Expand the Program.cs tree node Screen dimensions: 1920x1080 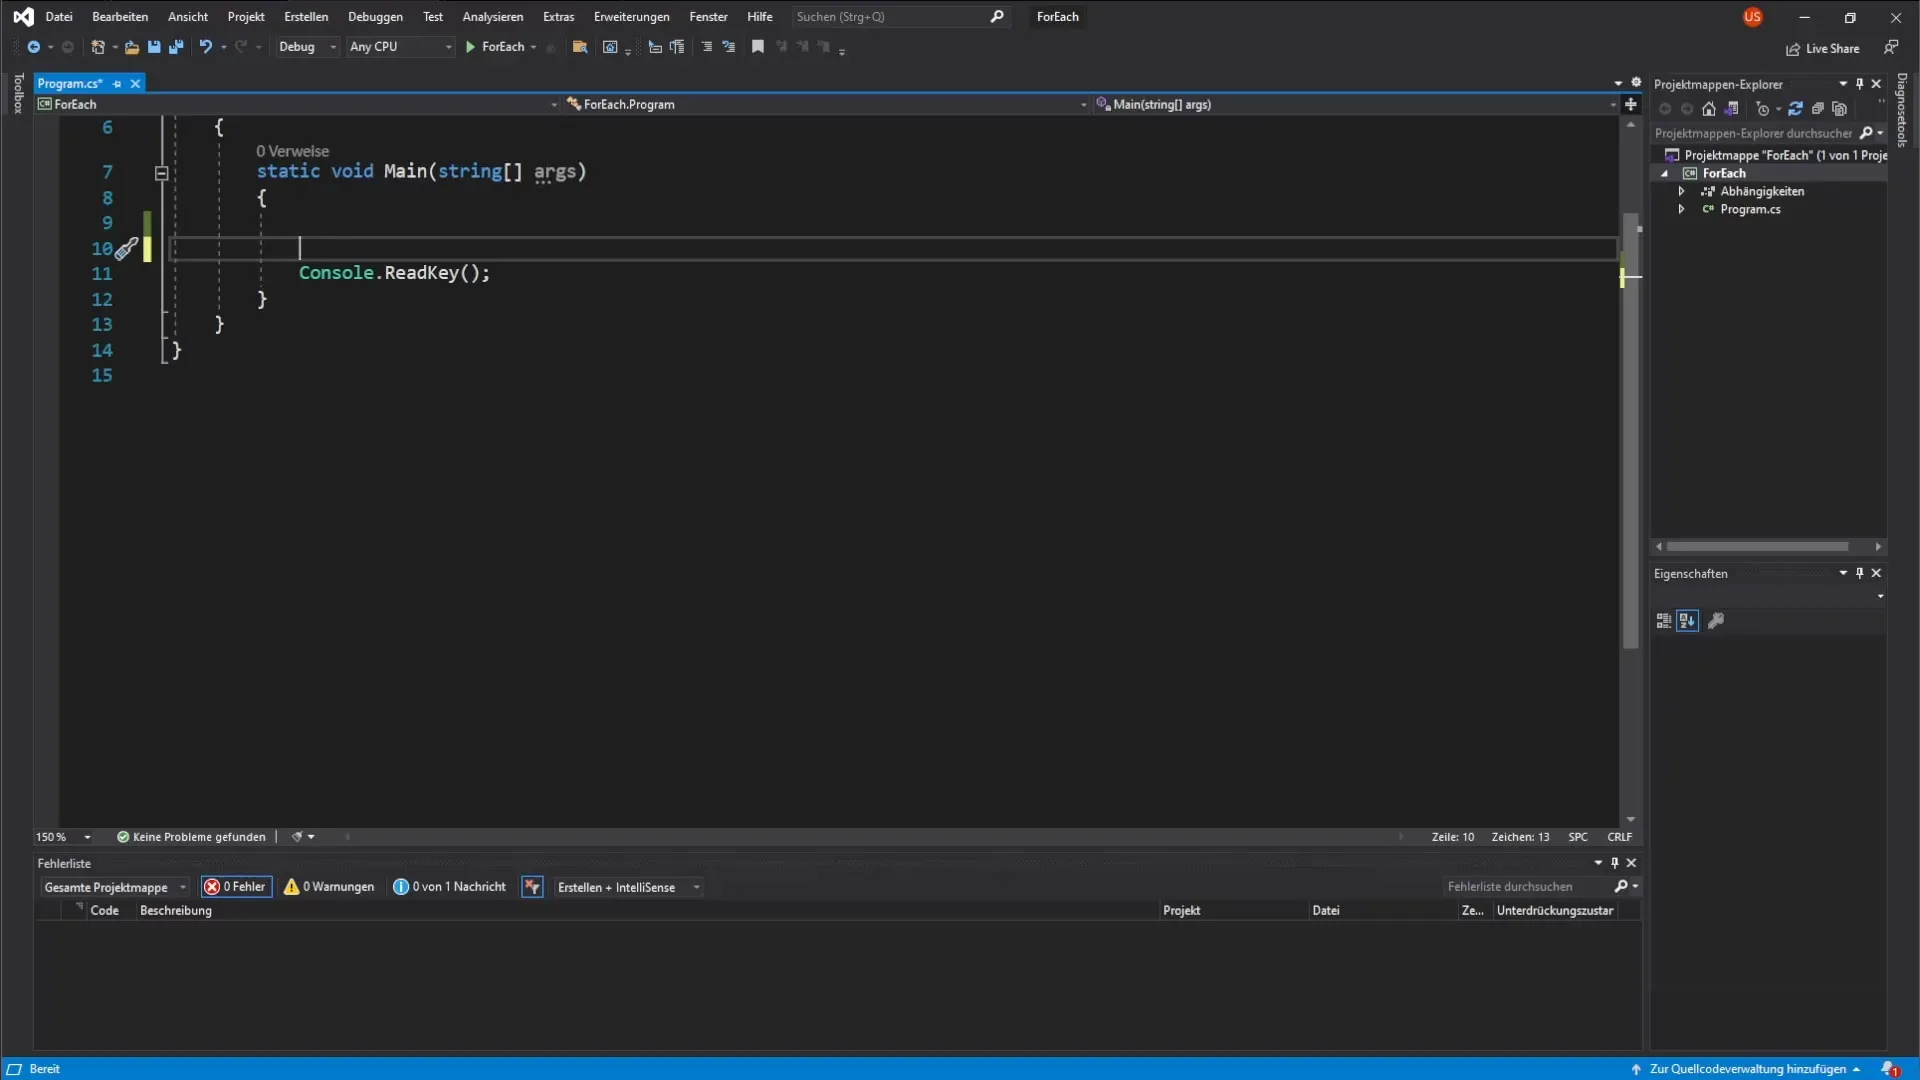1682,209
